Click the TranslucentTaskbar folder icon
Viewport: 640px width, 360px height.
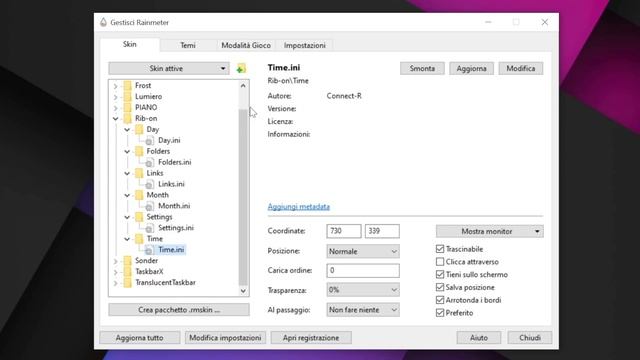pyautogui.click(x=128, y=282)
